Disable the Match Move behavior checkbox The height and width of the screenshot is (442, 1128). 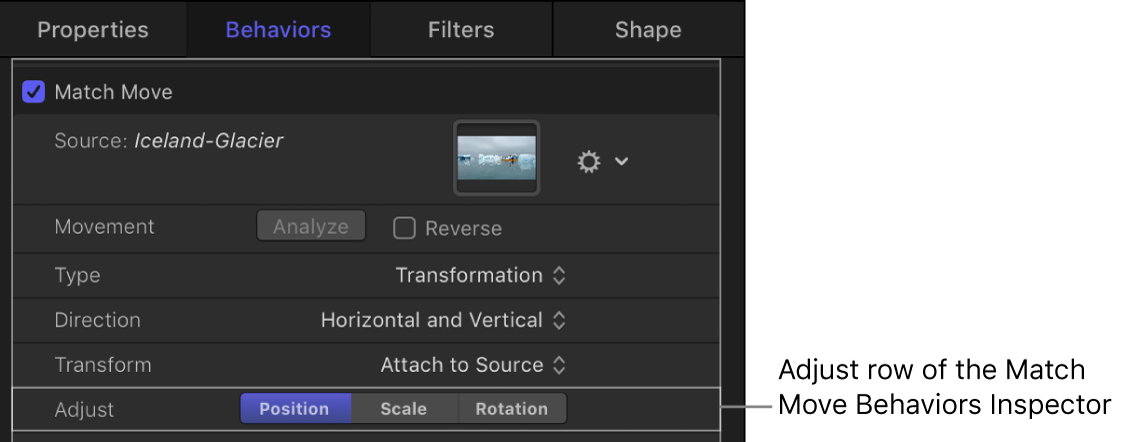coord(34,92)
